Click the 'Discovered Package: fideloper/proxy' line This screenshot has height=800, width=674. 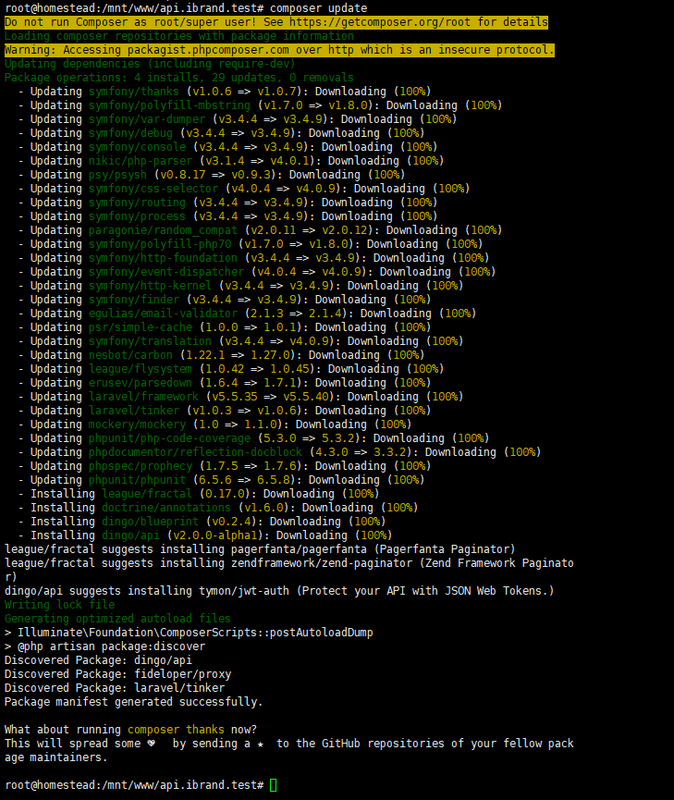coord(118,674)
